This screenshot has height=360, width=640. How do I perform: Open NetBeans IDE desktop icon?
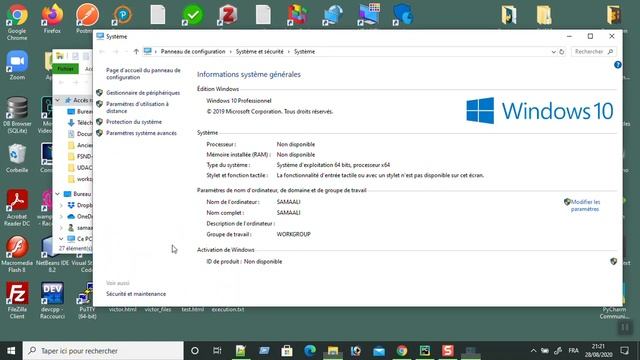coord(52,254)
